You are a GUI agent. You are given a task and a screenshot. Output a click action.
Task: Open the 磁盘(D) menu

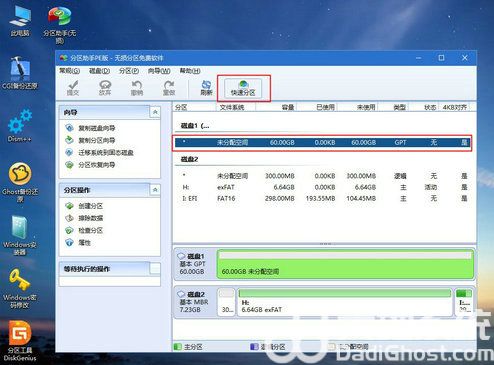tap(99, 71)
